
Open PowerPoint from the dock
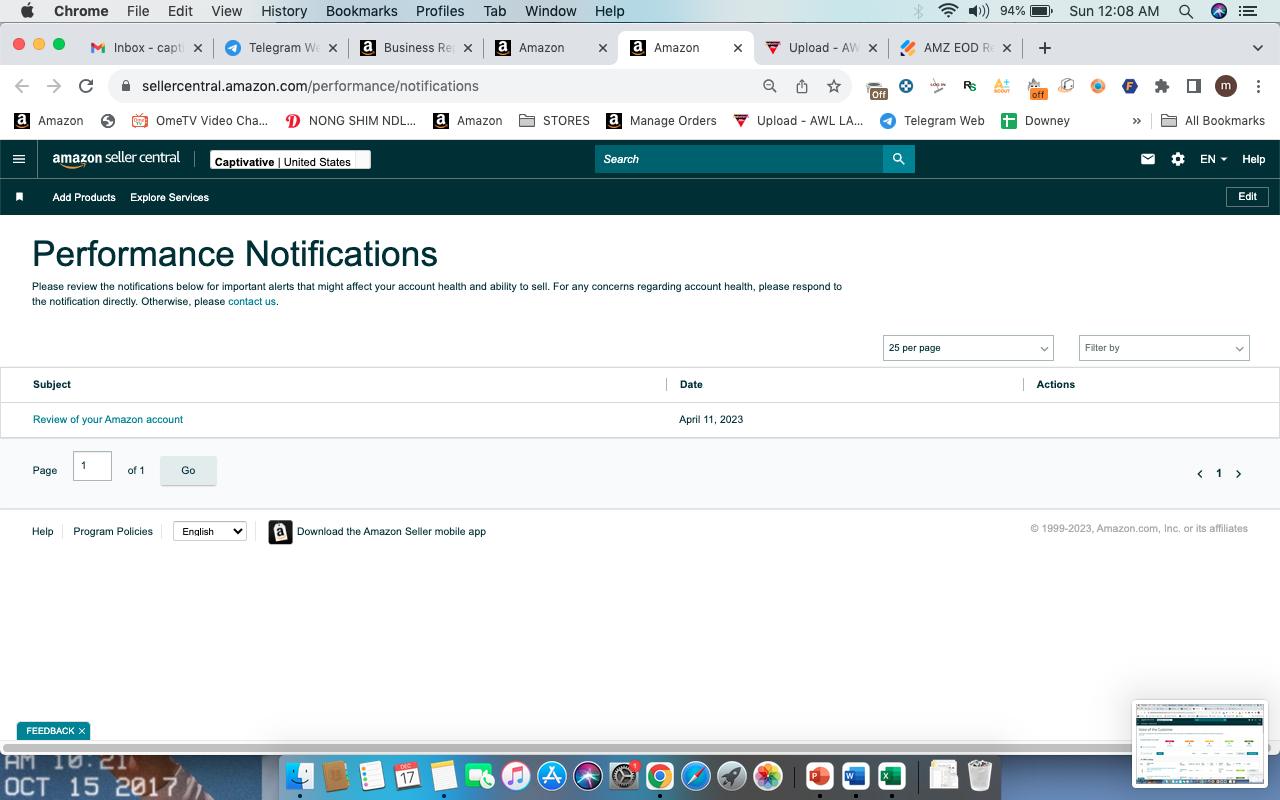pyautogui.click(x=820, y=776)
